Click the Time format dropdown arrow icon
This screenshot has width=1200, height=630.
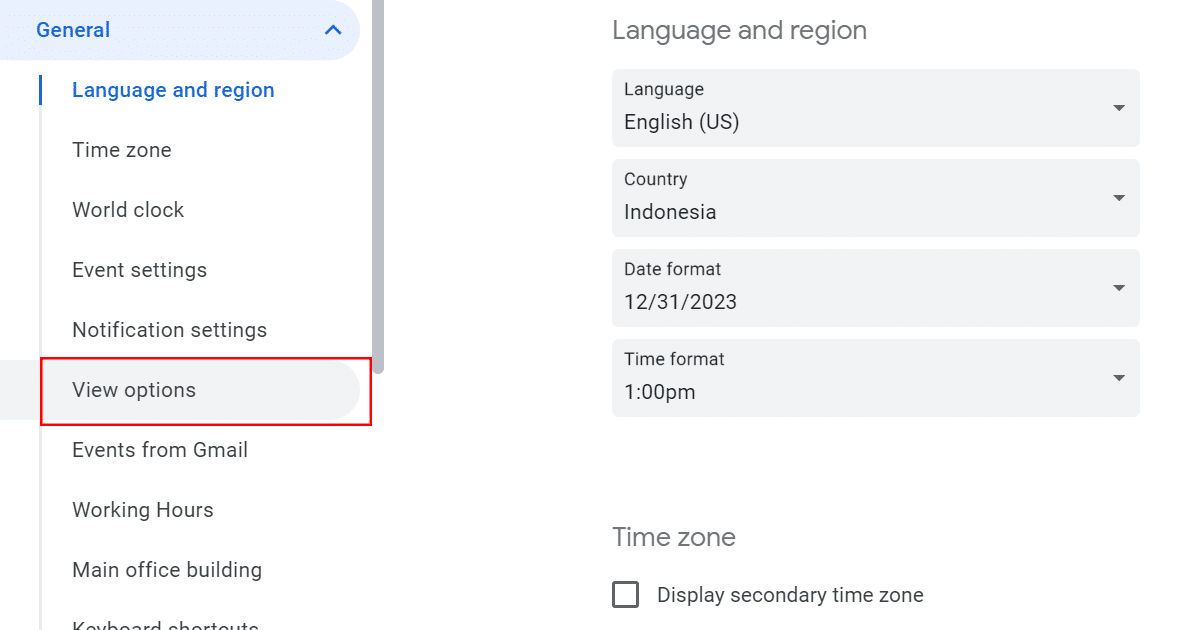click(1119, 378)
